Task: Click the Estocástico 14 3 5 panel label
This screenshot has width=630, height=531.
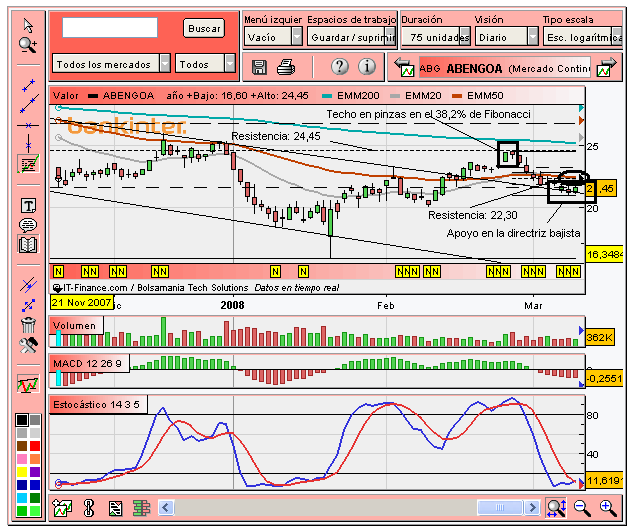Action: [x=96, y=404]
